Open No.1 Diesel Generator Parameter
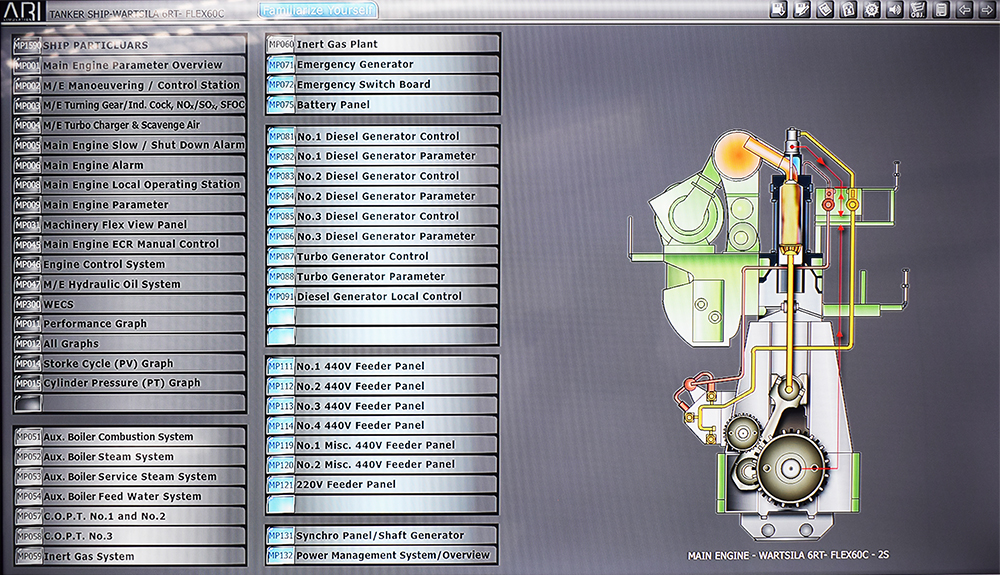 pyautogui.click(x=383, y=156)
